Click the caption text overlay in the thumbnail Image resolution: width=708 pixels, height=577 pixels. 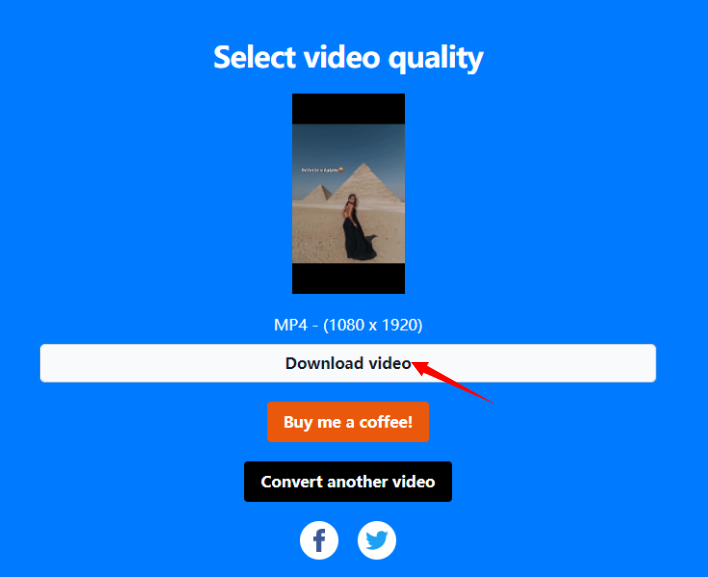coord(322,170)
